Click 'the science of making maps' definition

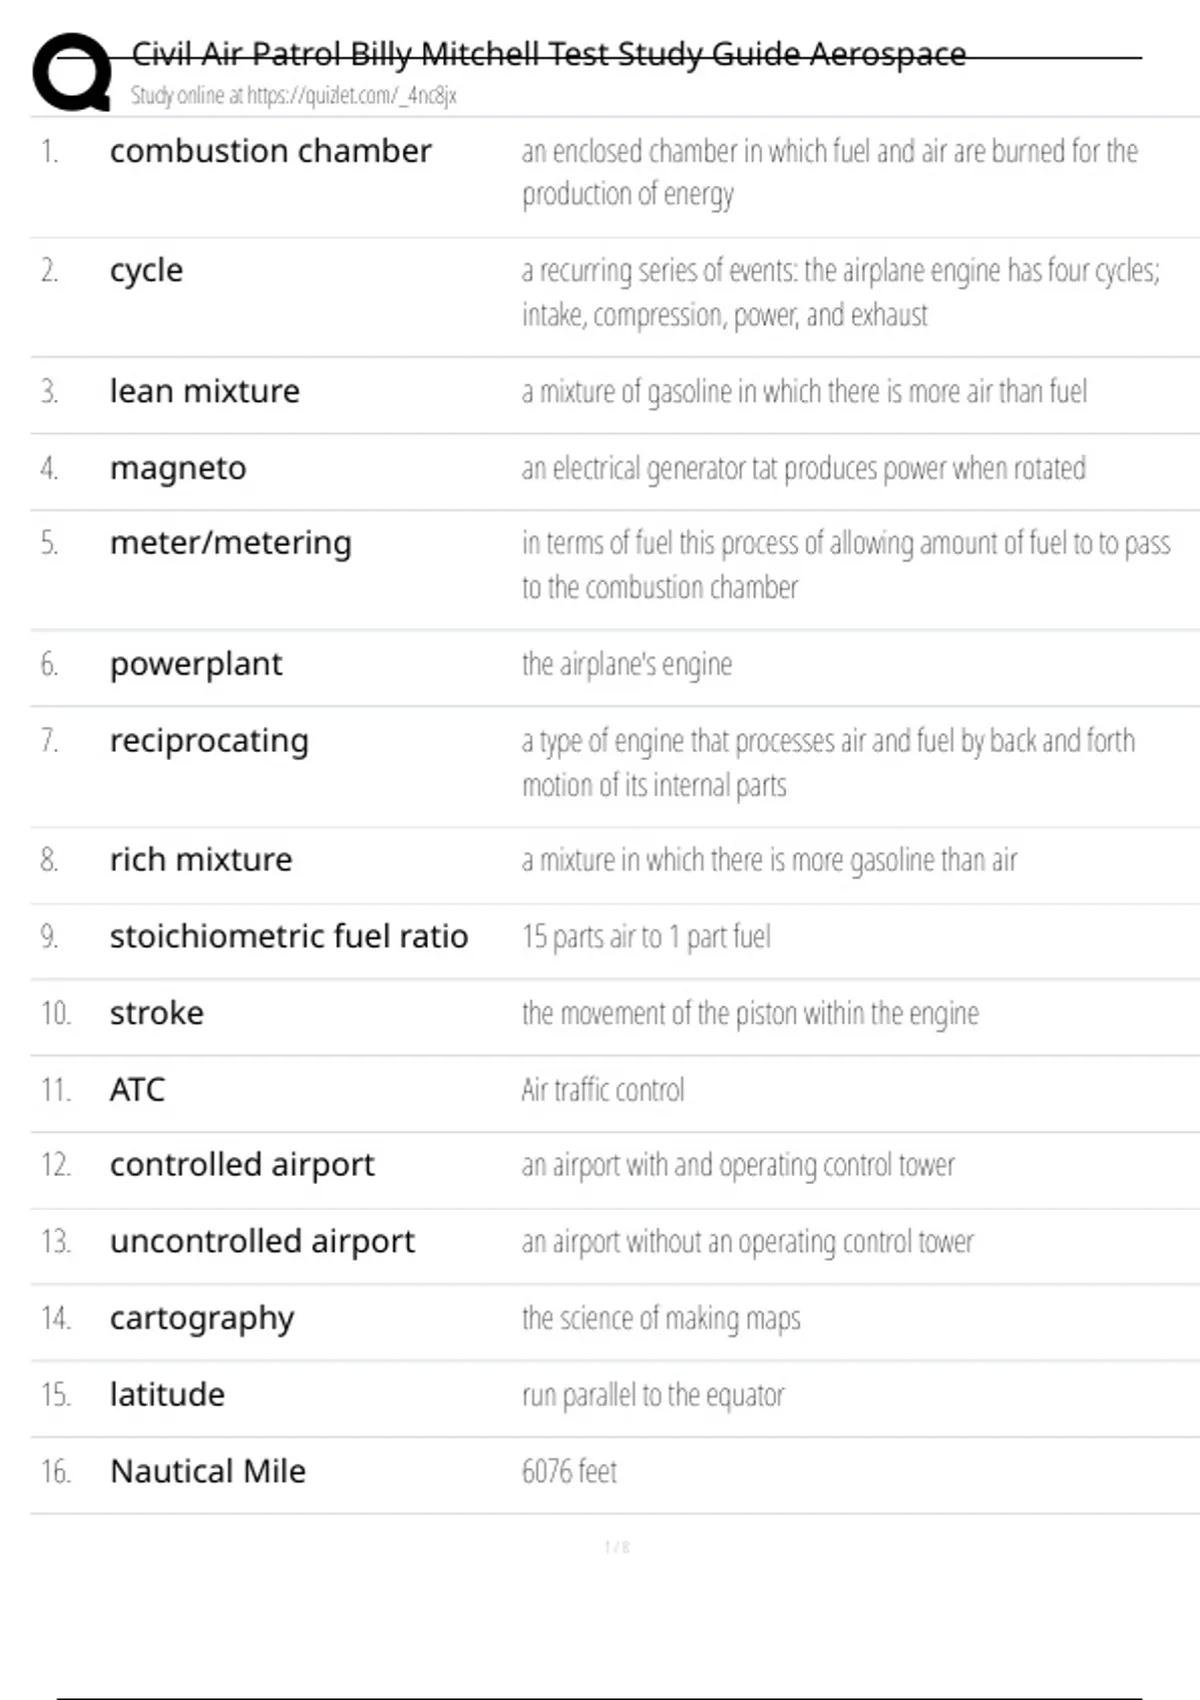click(661, 1319)
